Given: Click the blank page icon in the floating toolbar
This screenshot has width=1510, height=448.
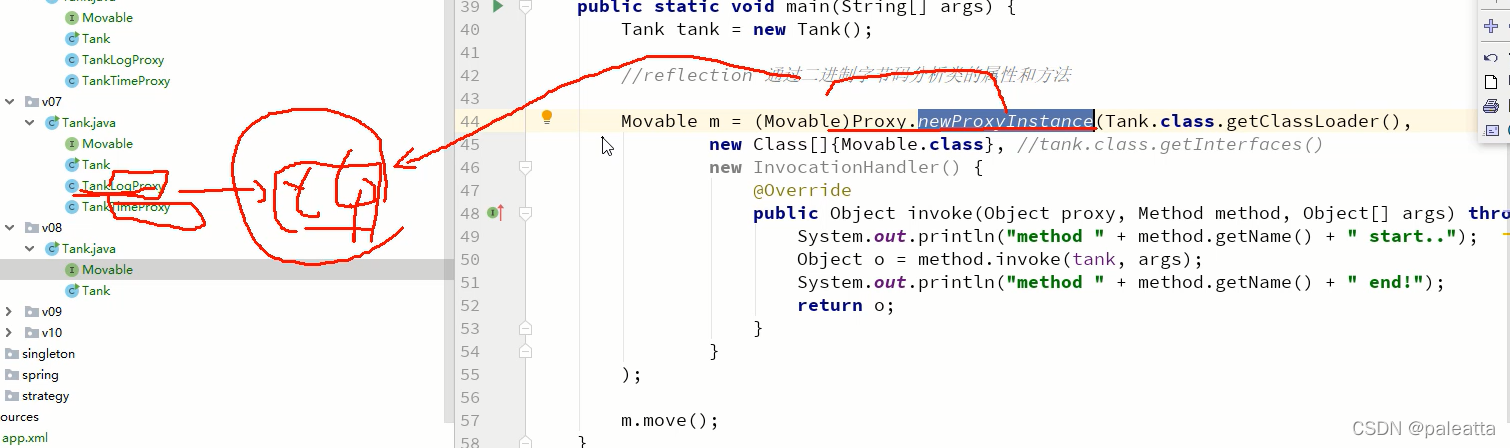Looking at the screenshot, I should coord(1491,81).
